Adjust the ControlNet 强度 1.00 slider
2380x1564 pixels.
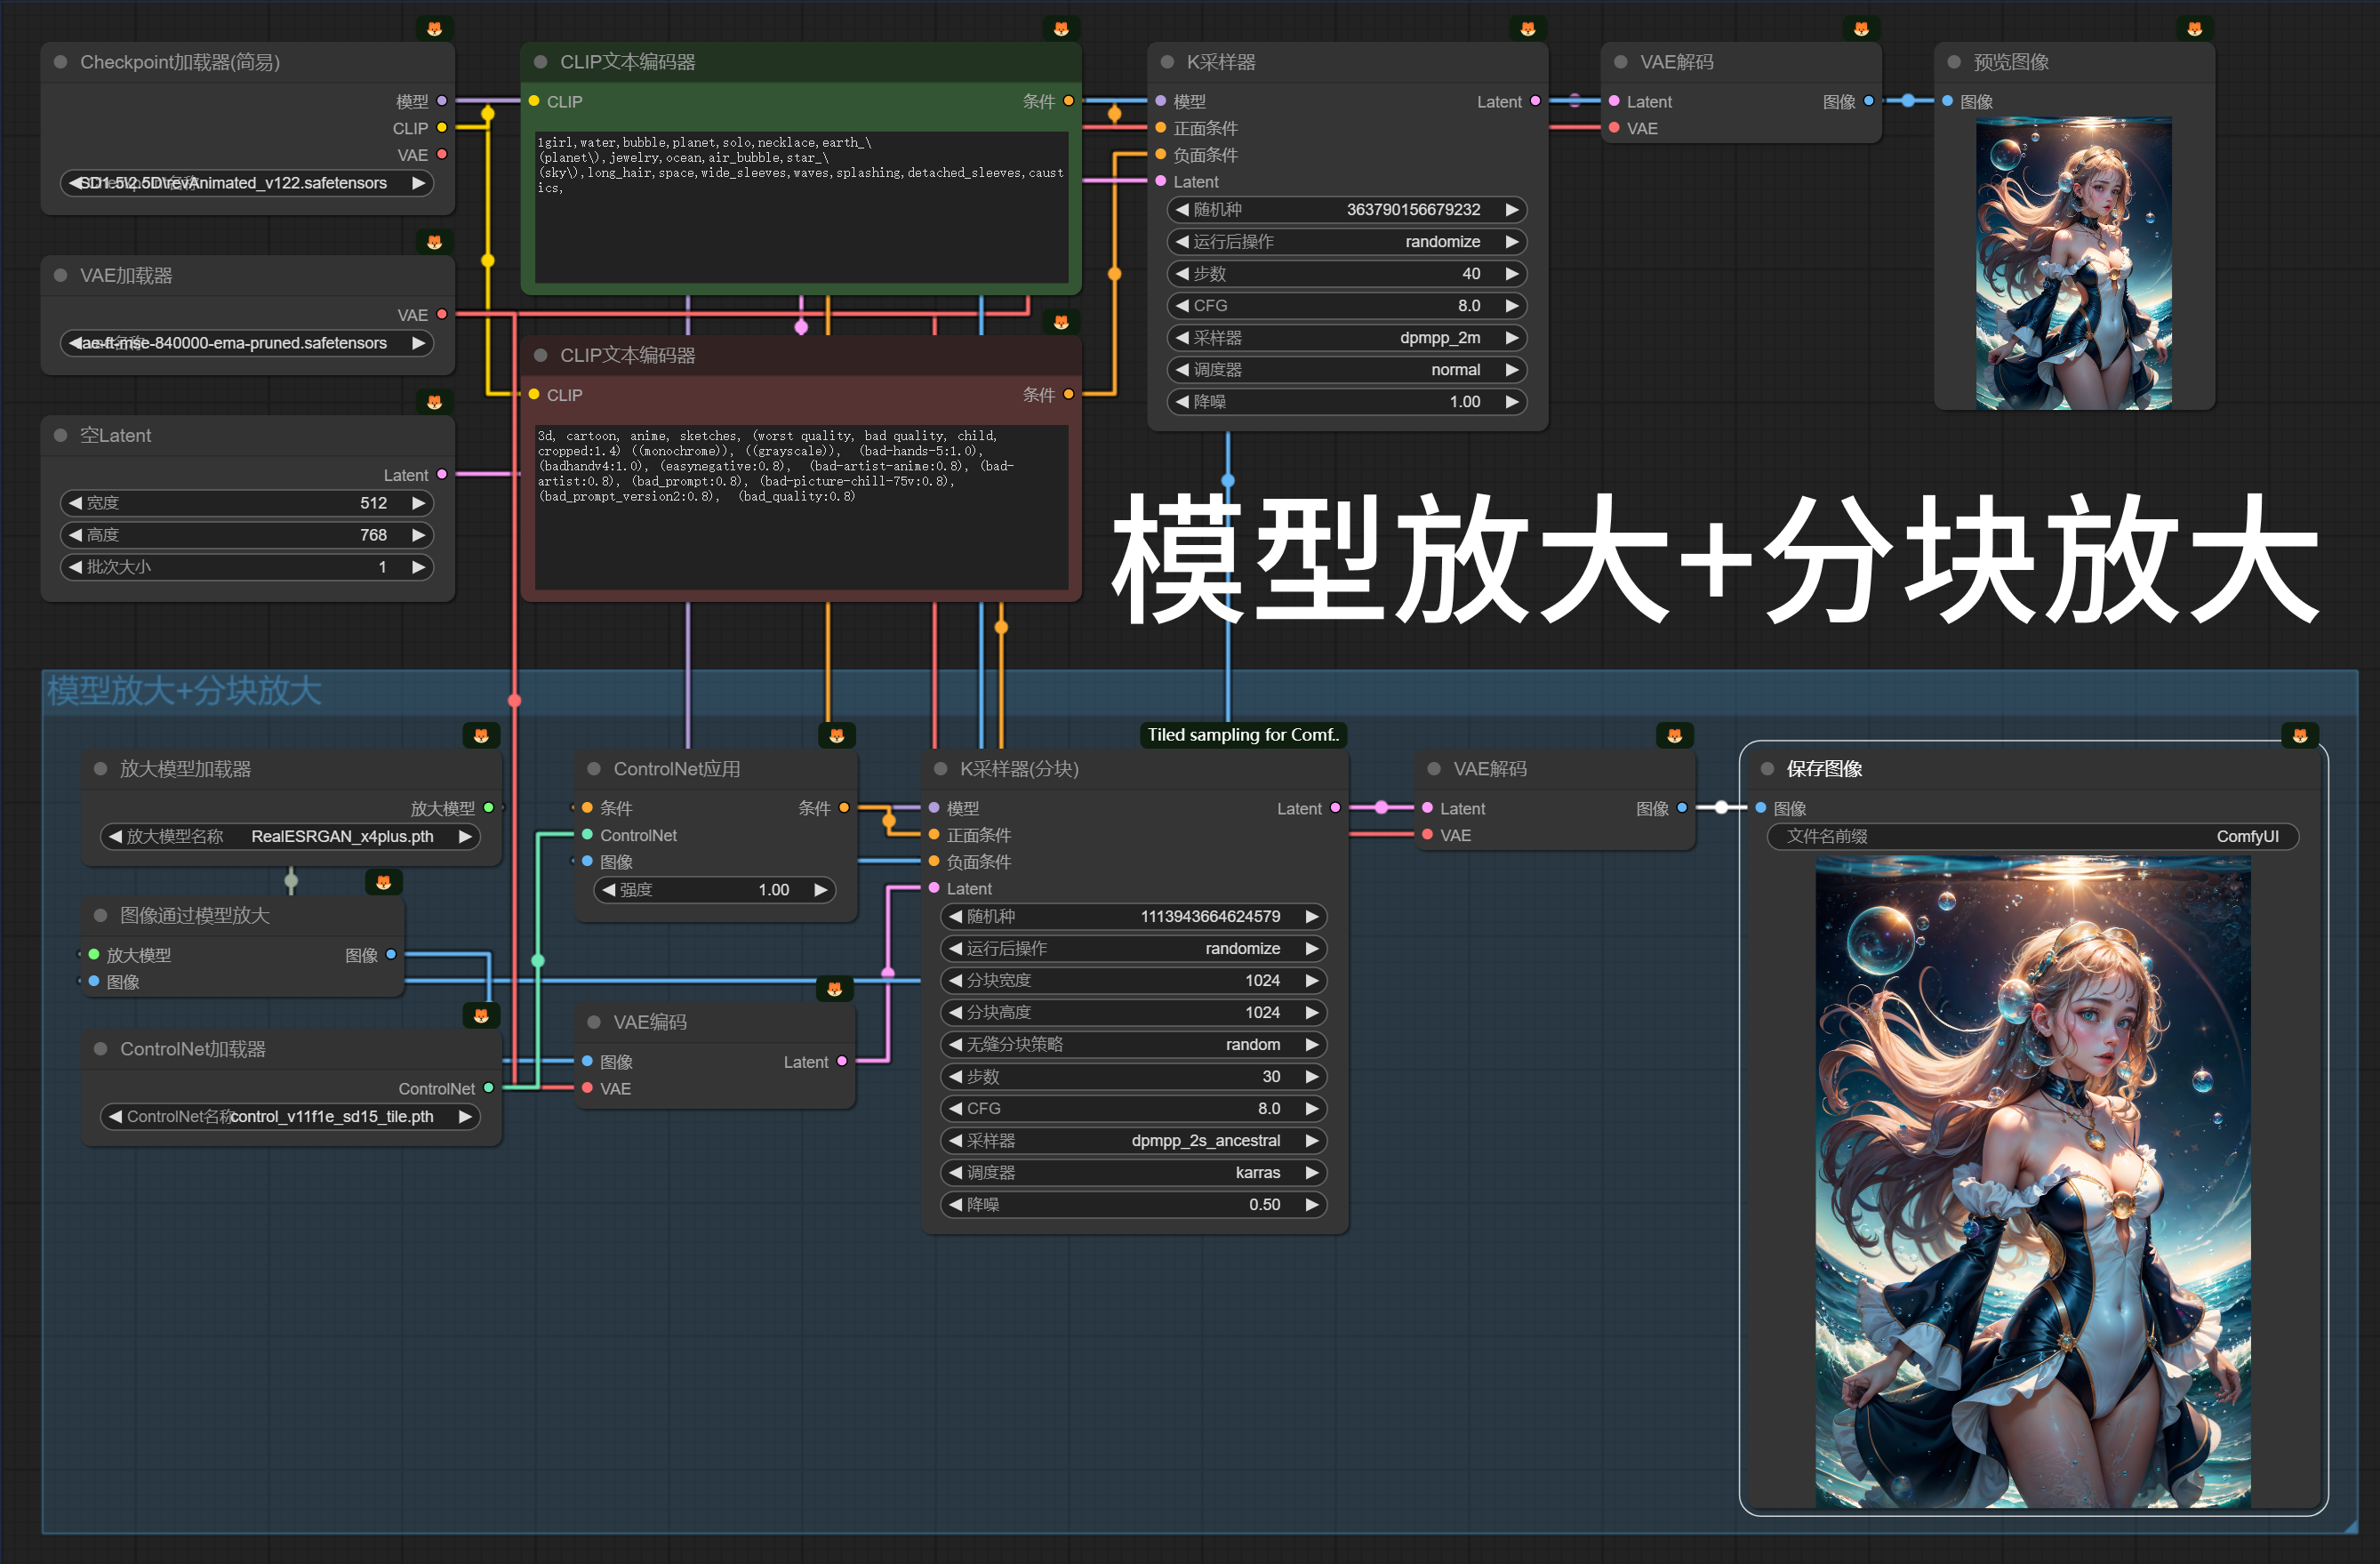click(715, 890)
